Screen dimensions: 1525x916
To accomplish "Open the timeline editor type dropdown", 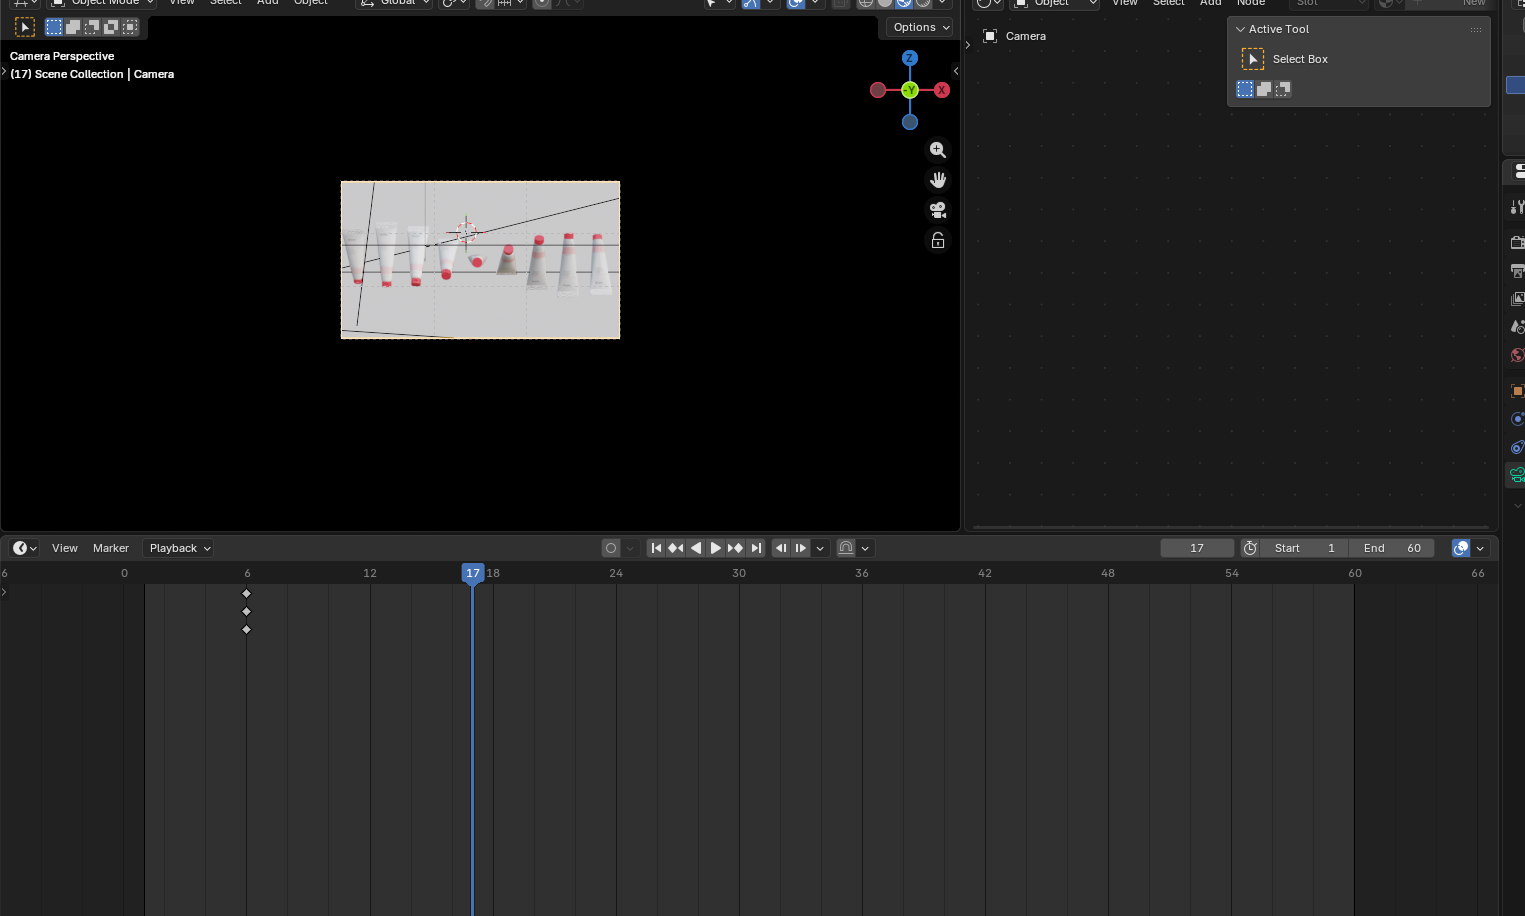I will coord(24,548).
